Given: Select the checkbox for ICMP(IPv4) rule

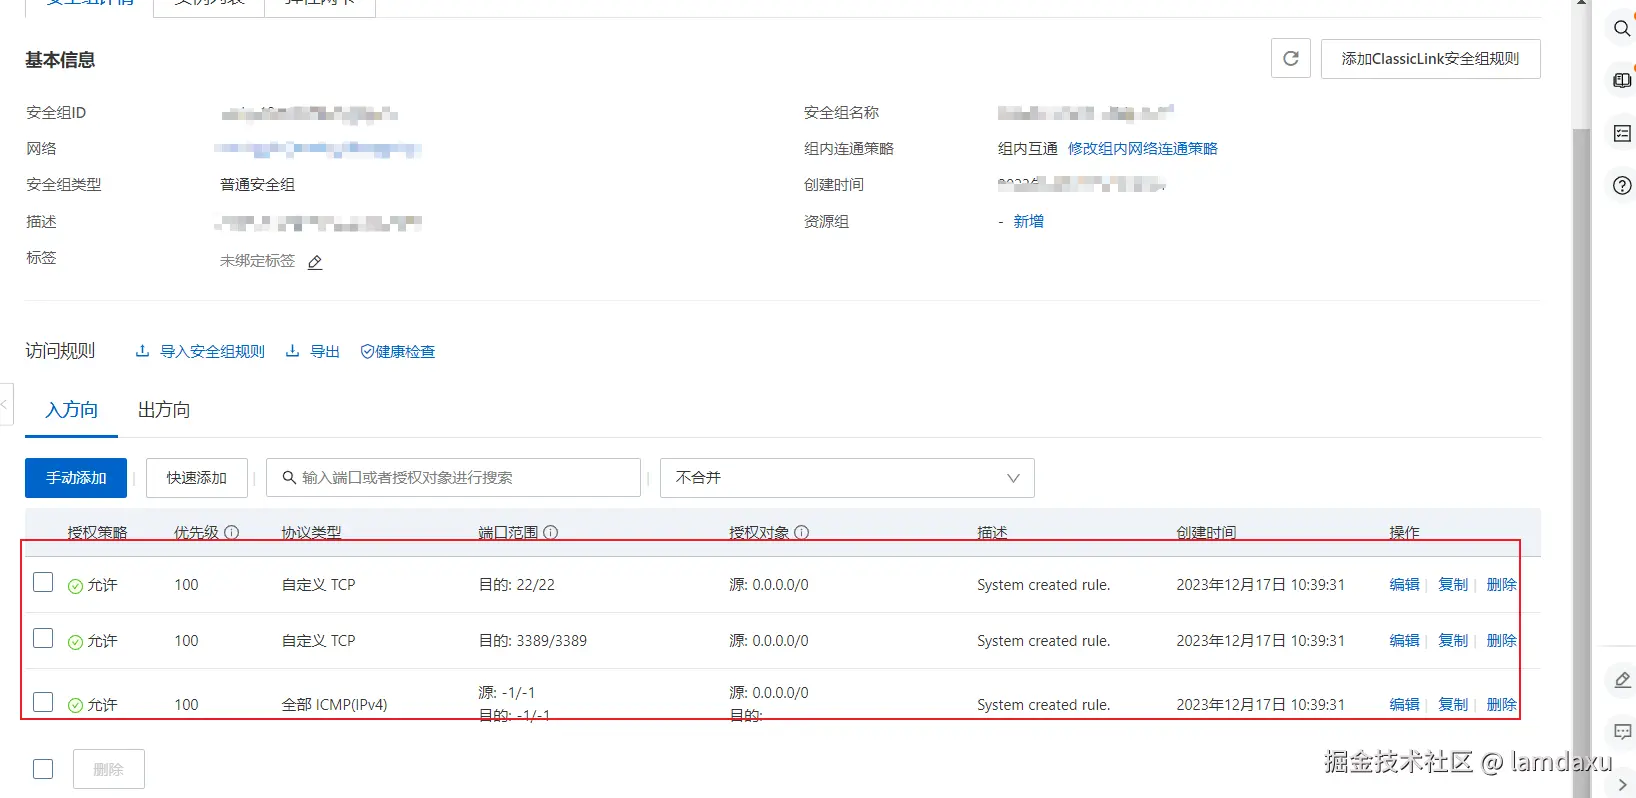Looking at the screenshot, I should 43,702.
